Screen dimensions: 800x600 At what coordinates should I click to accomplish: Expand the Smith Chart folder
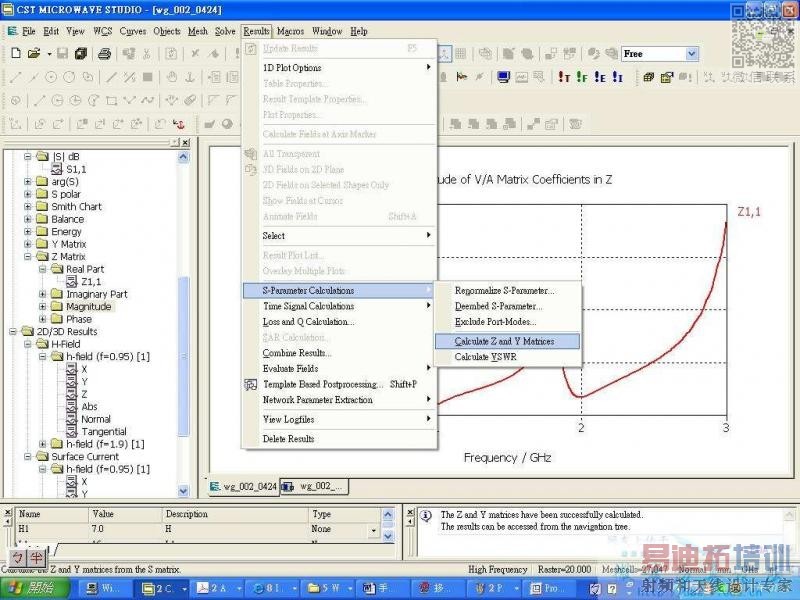(28, 207)
